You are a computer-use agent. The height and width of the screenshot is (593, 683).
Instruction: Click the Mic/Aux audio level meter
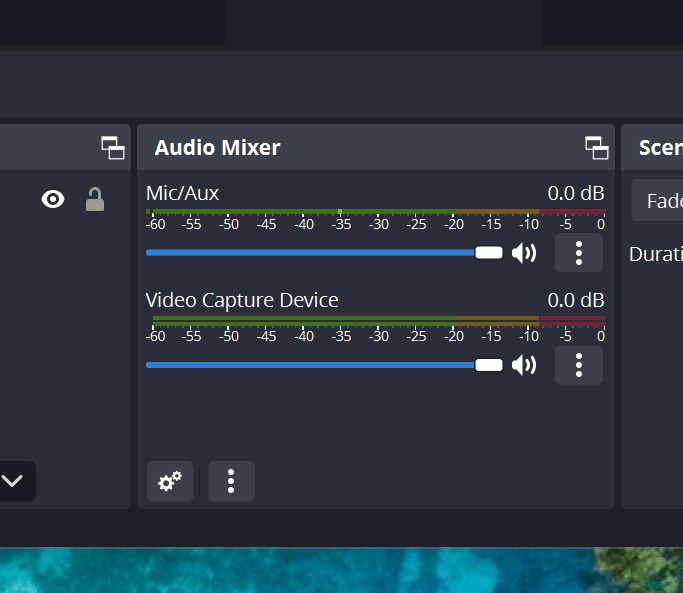coord(376,212)
